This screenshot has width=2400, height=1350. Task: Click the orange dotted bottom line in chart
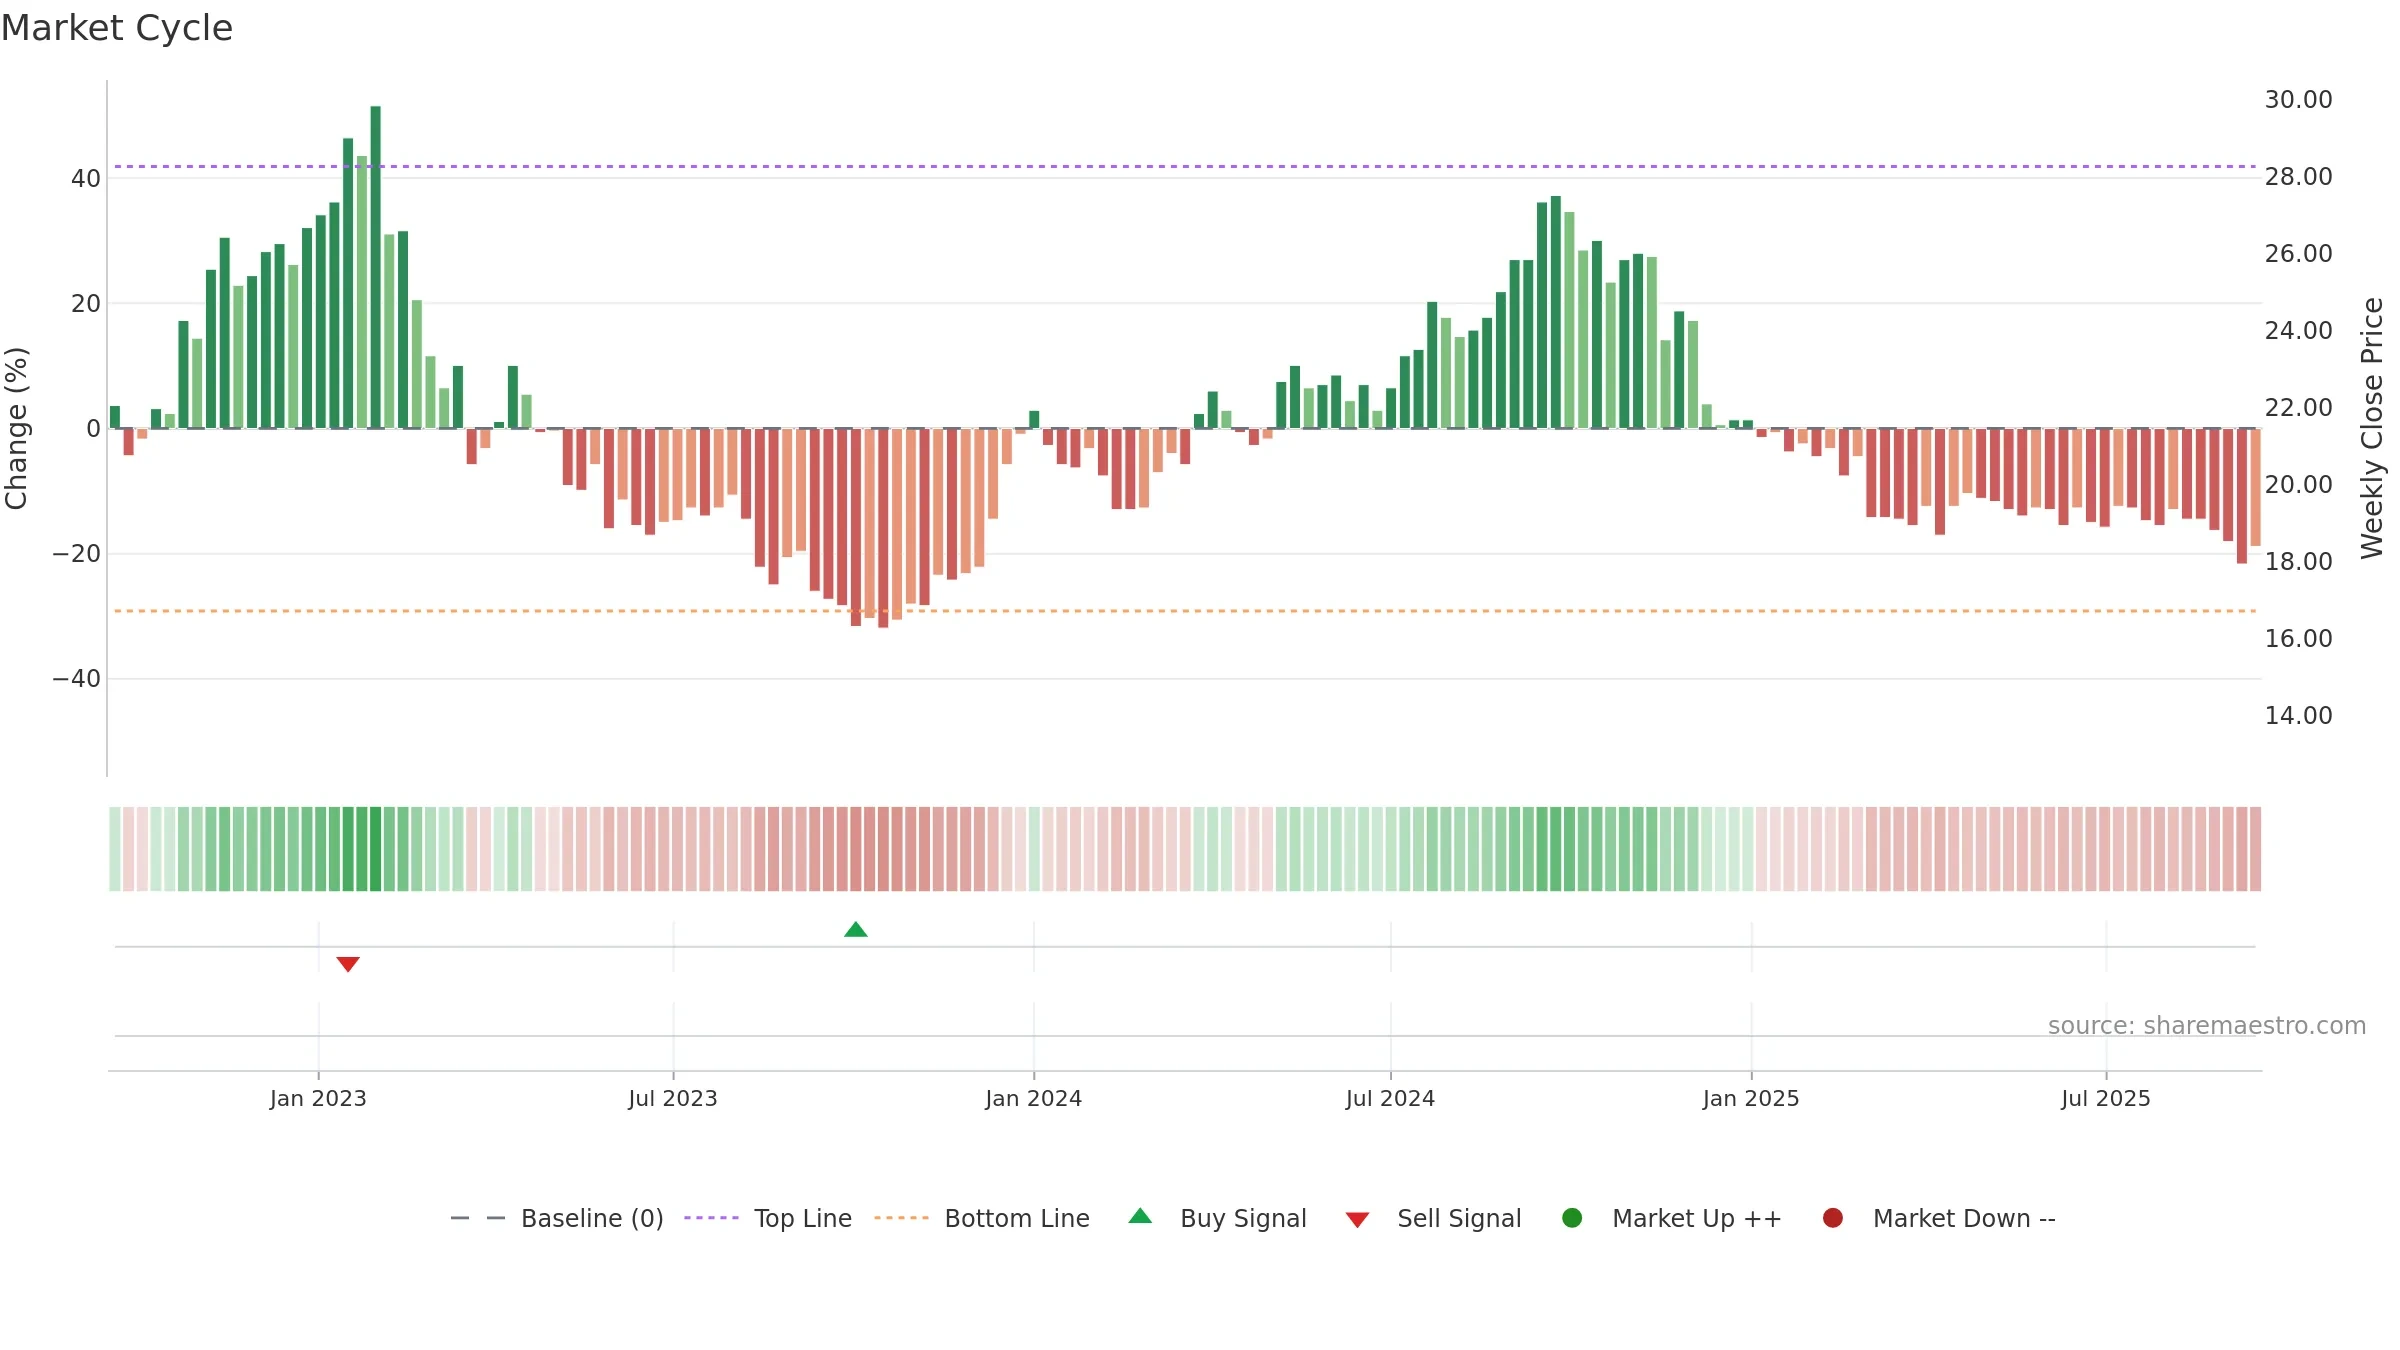click(x=1185, y=611)
